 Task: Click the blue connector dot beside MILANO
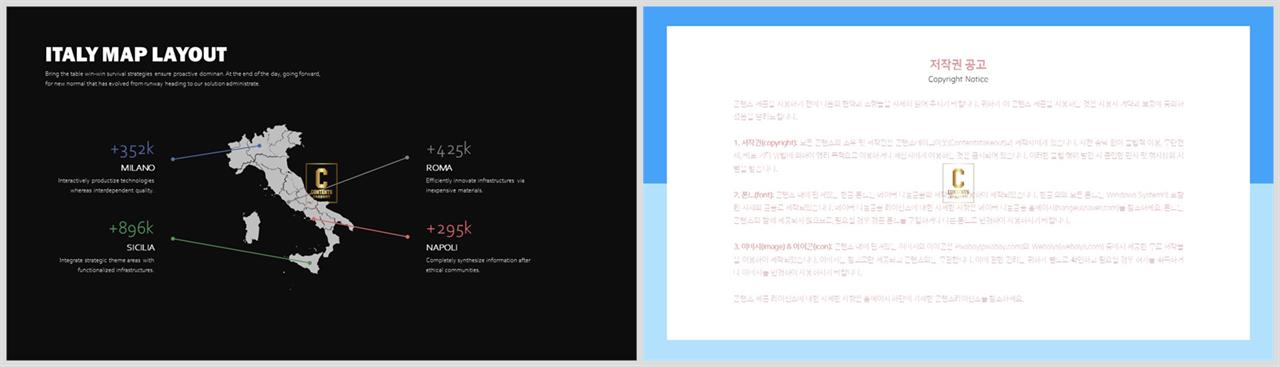click(x=173, y=158)
